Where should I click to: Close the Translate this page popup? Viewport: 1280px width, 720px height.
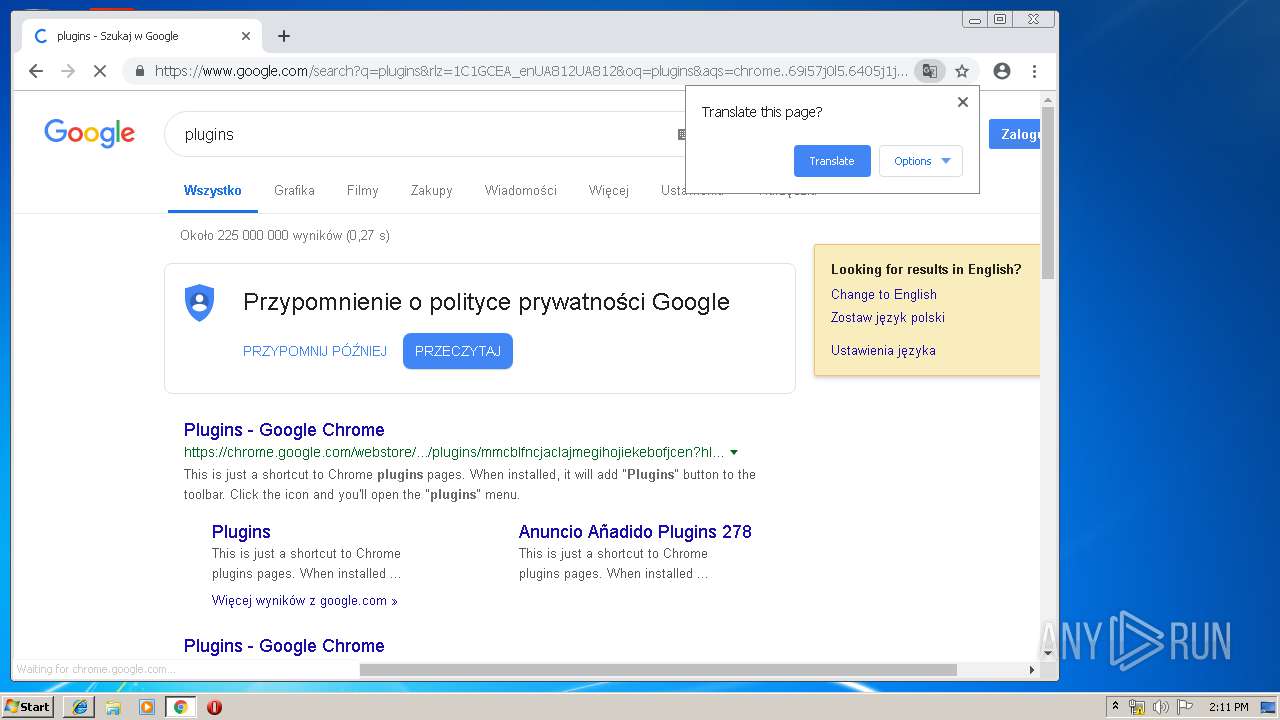(963, 102)
